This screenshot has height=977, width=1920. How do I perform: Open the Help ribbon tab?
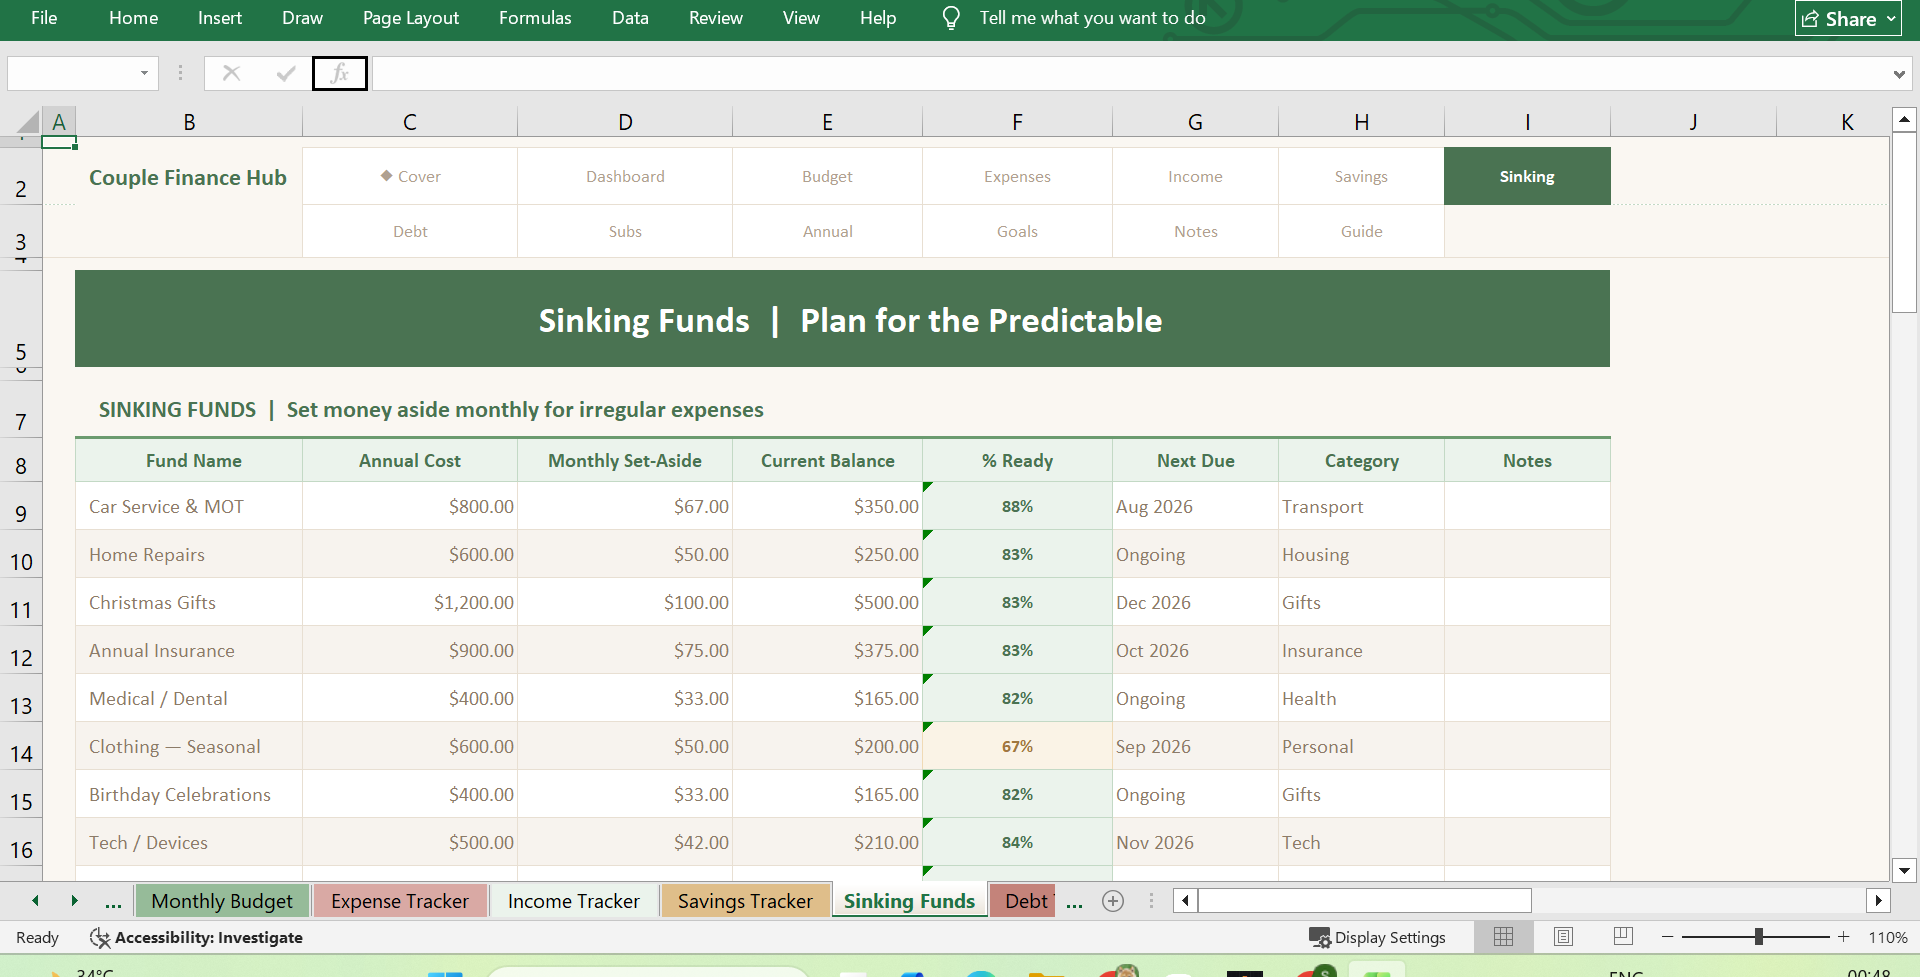878,18
